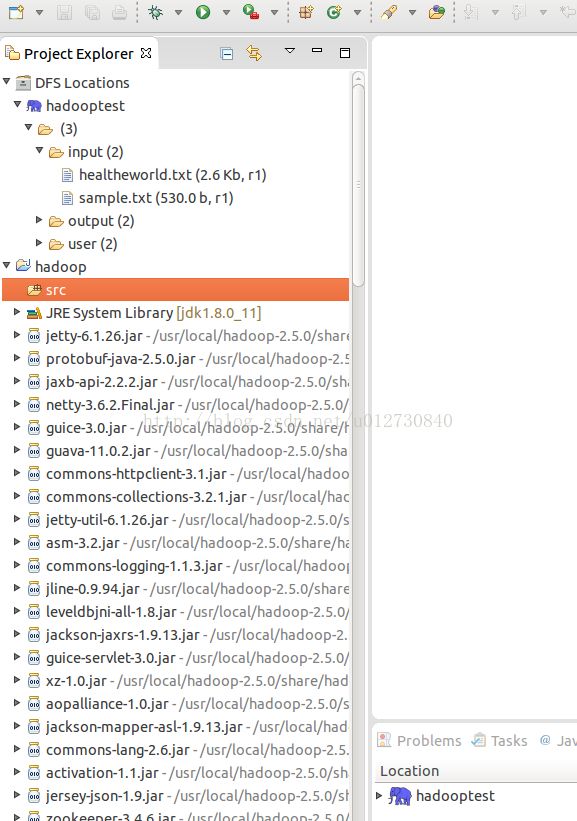Click the jetty-util-6.1.26.jar jar icon
This screenshot has height=821, width=577.
[34, 520]
